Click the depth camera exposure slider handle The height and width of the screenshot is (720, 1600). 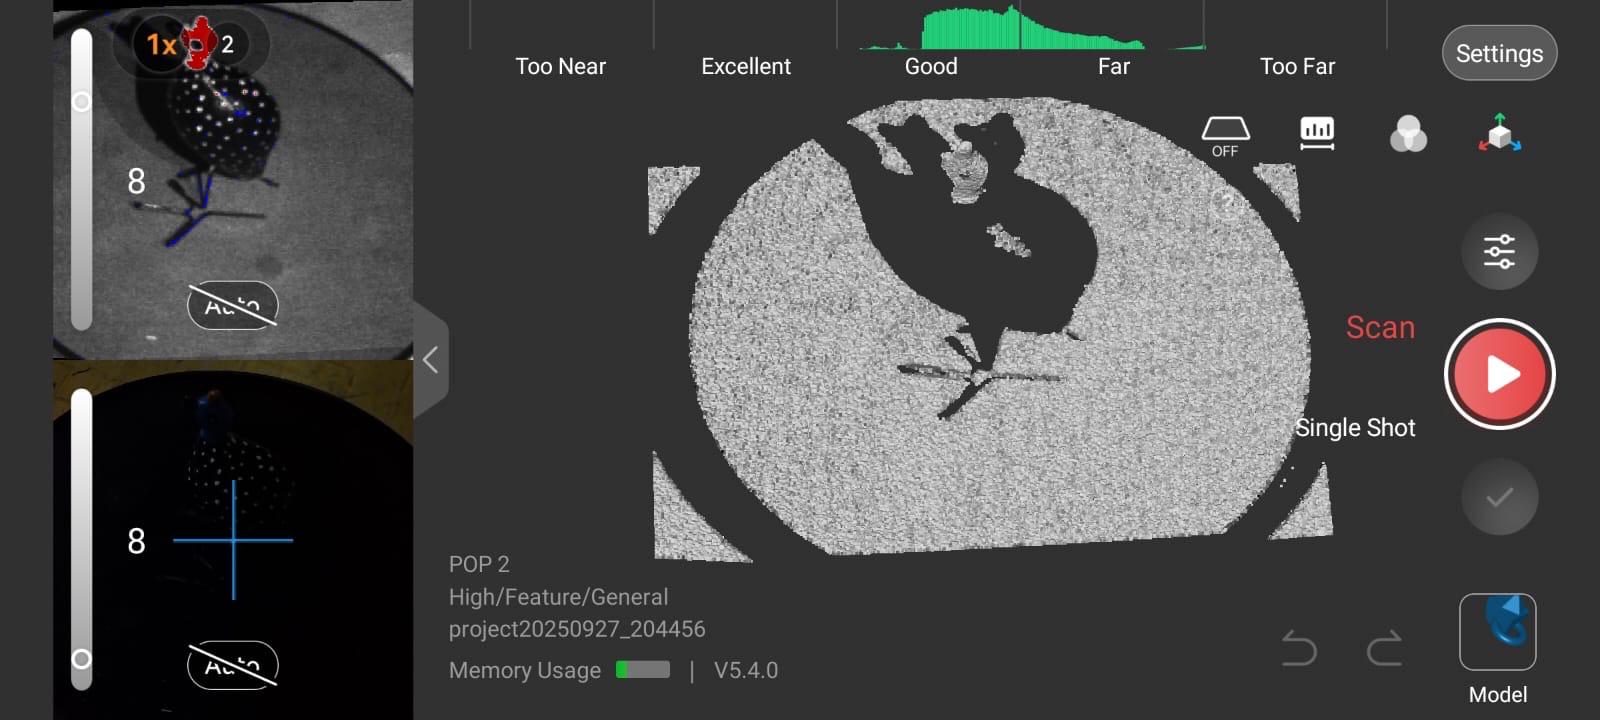[x=82, y=102]
